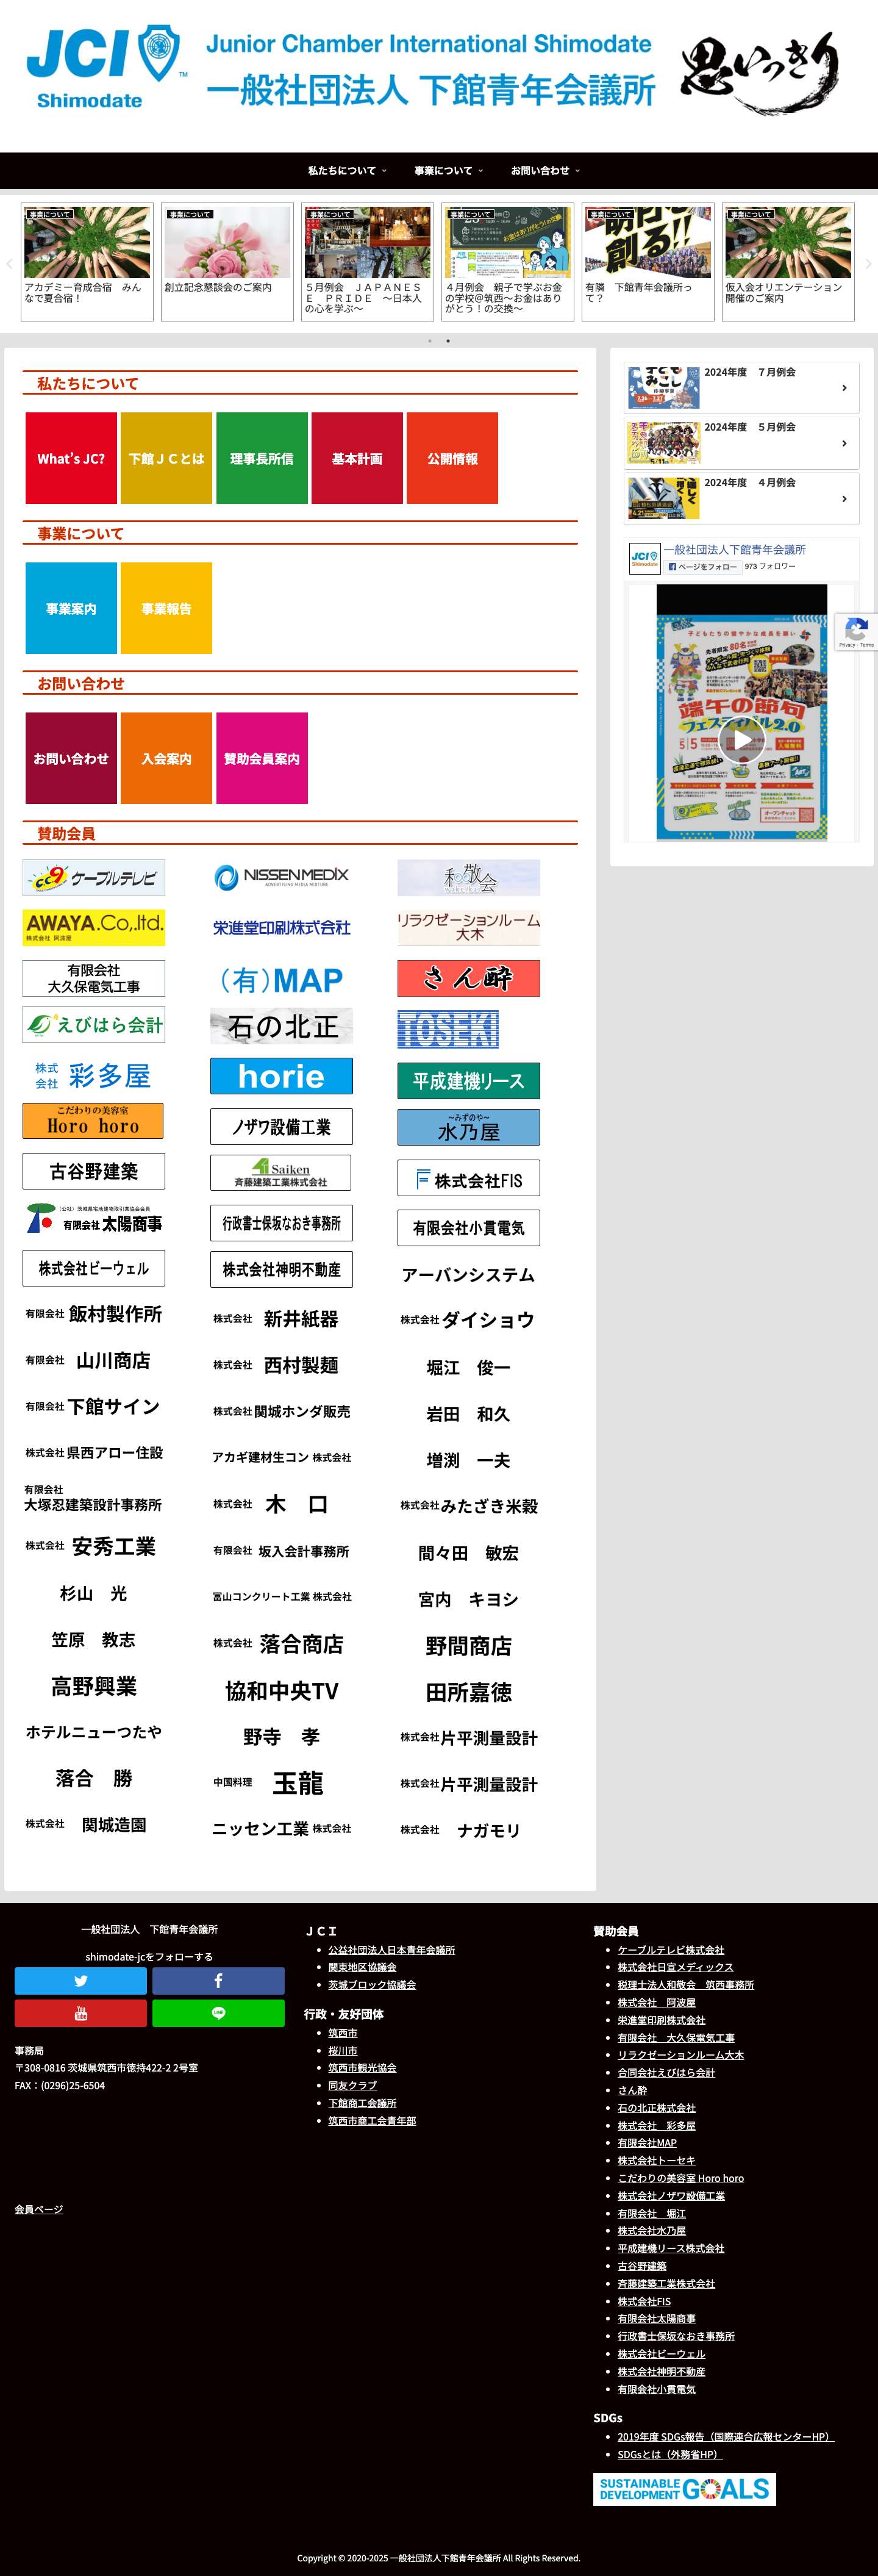Viewport: 878px width, 2576px height.
Task: Open the 2019年度 SDGs報告 link
Action: [x=725, y=2437]
